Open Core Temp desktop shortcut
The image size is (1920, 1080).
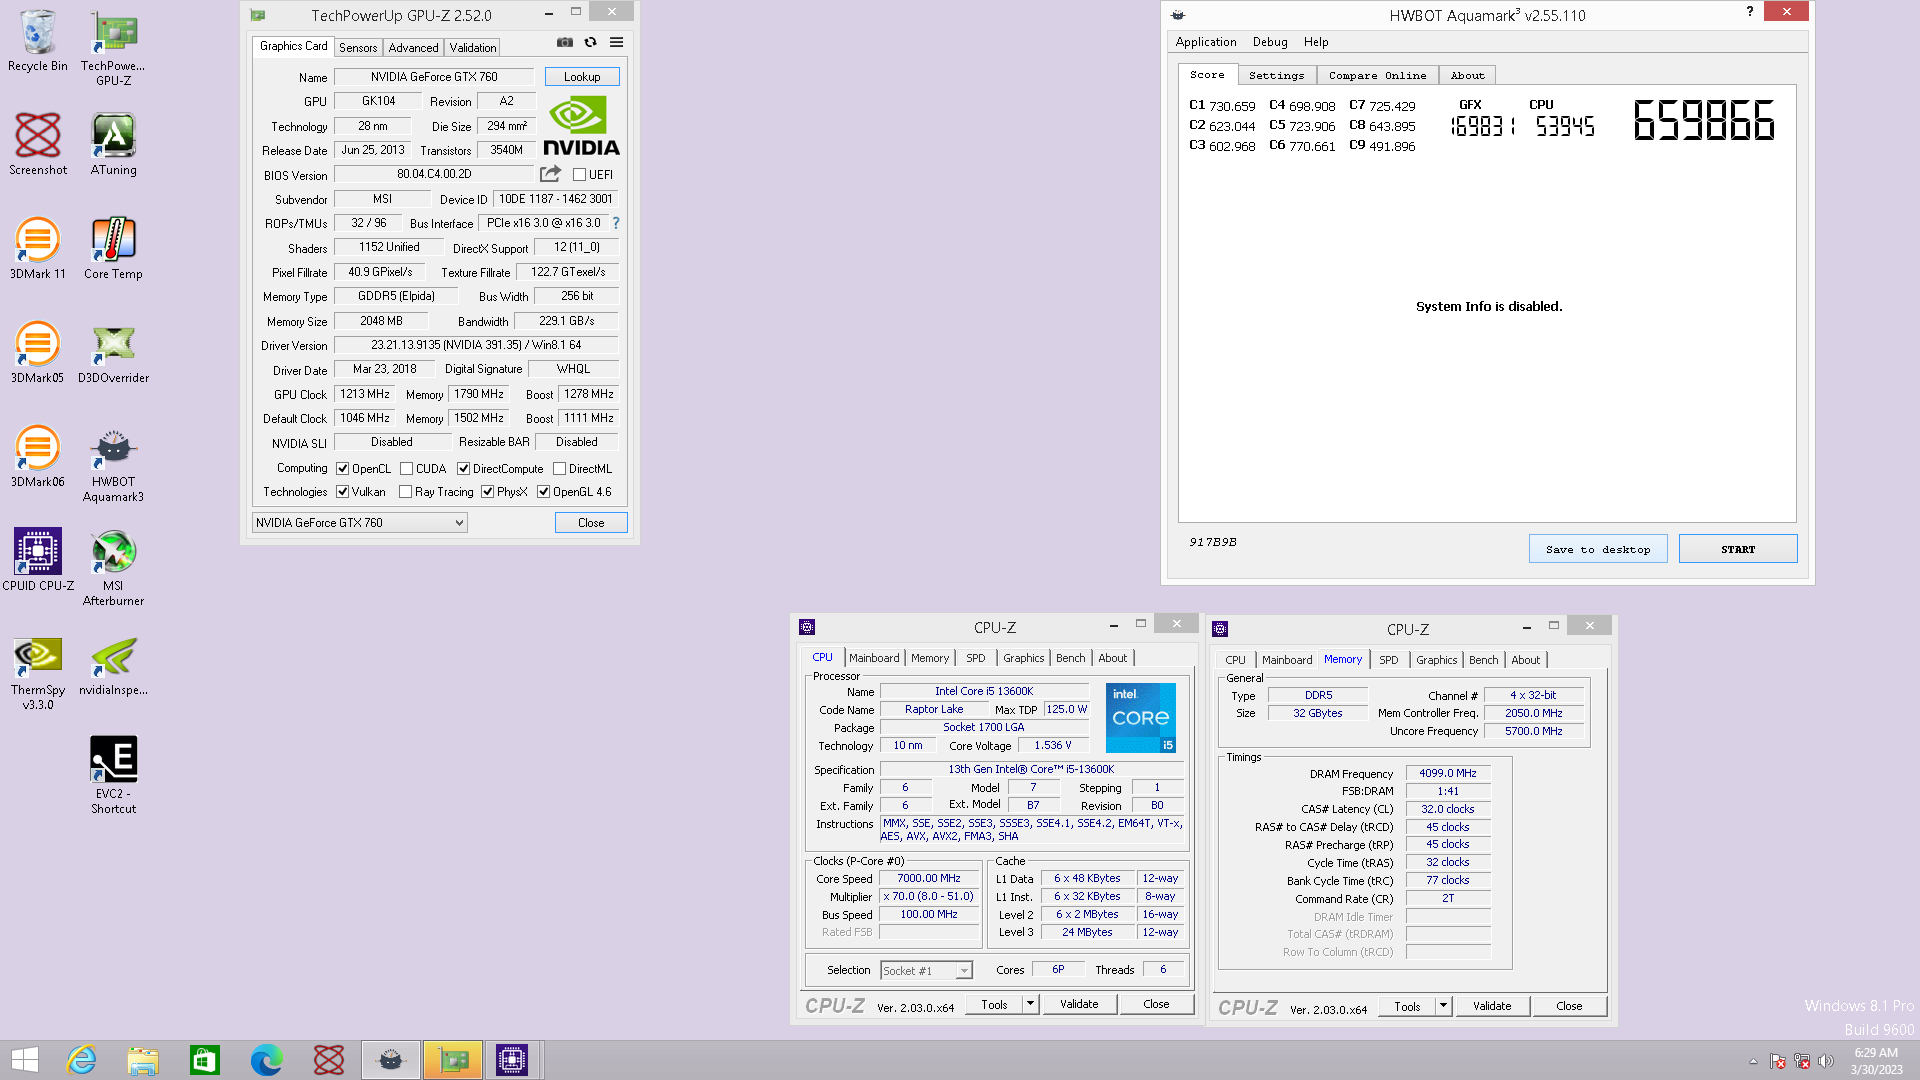click(113, 249)
